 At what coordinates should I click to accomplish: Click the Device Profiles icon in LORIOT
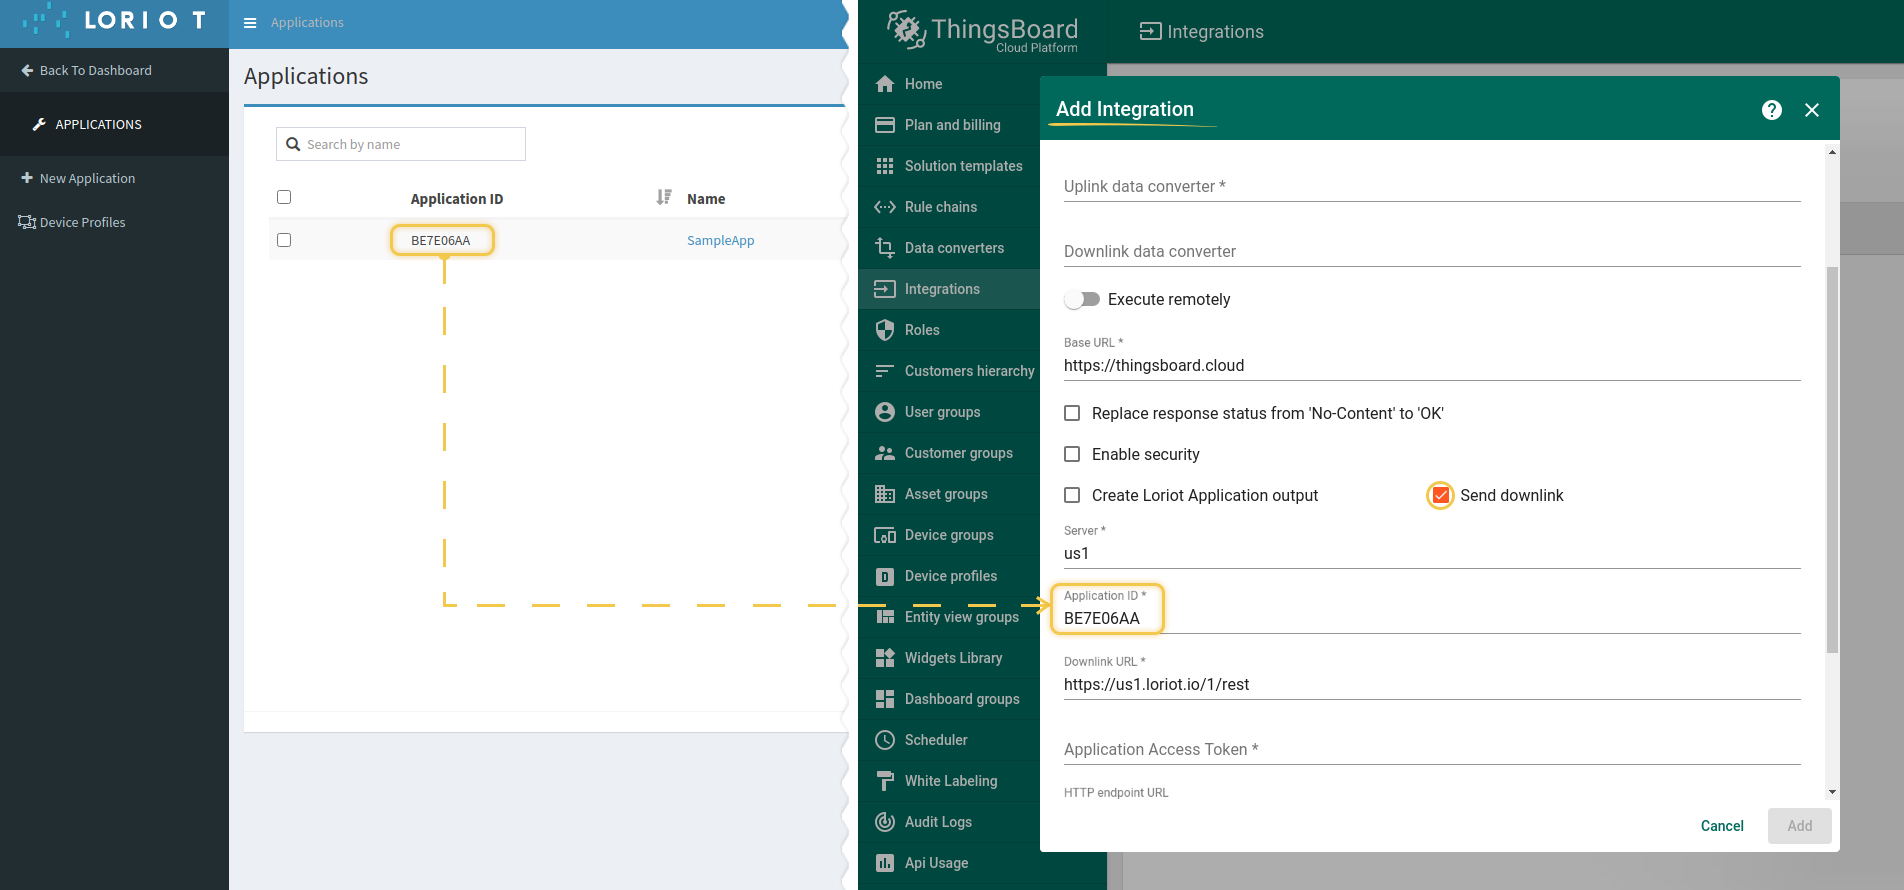27,222
